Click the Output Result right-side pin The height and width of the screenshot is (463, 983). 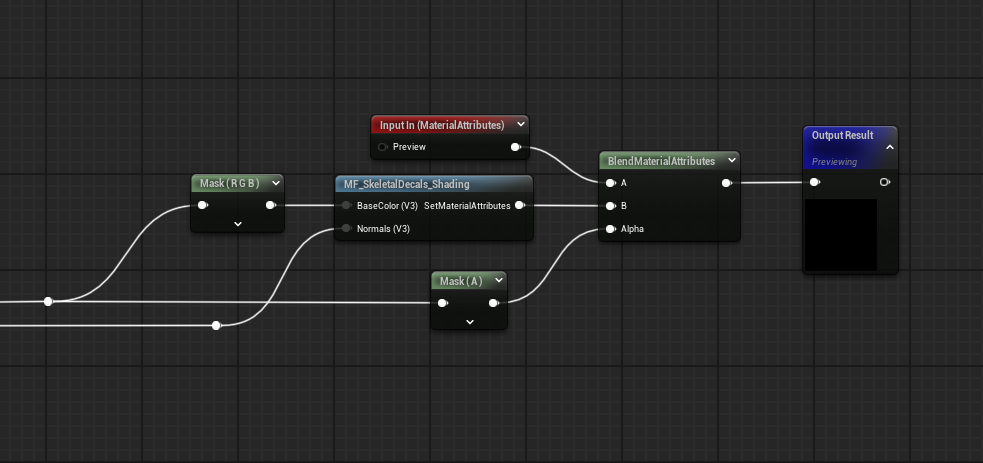[885, 182]
